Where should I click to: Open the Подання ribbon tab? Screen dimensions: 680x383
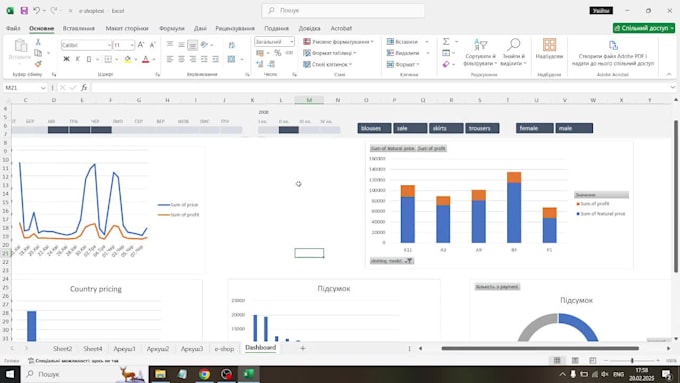click(x=276, y=28)
